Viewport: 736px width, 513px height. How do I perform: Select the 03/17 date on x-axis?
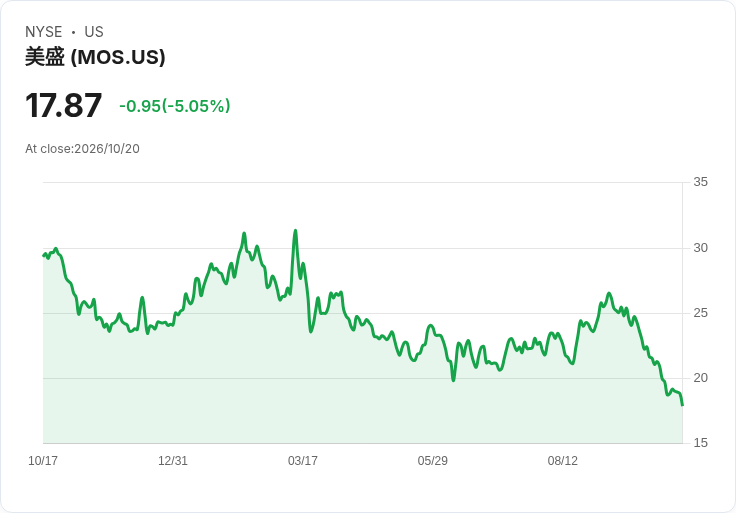[x=303, y=460]
